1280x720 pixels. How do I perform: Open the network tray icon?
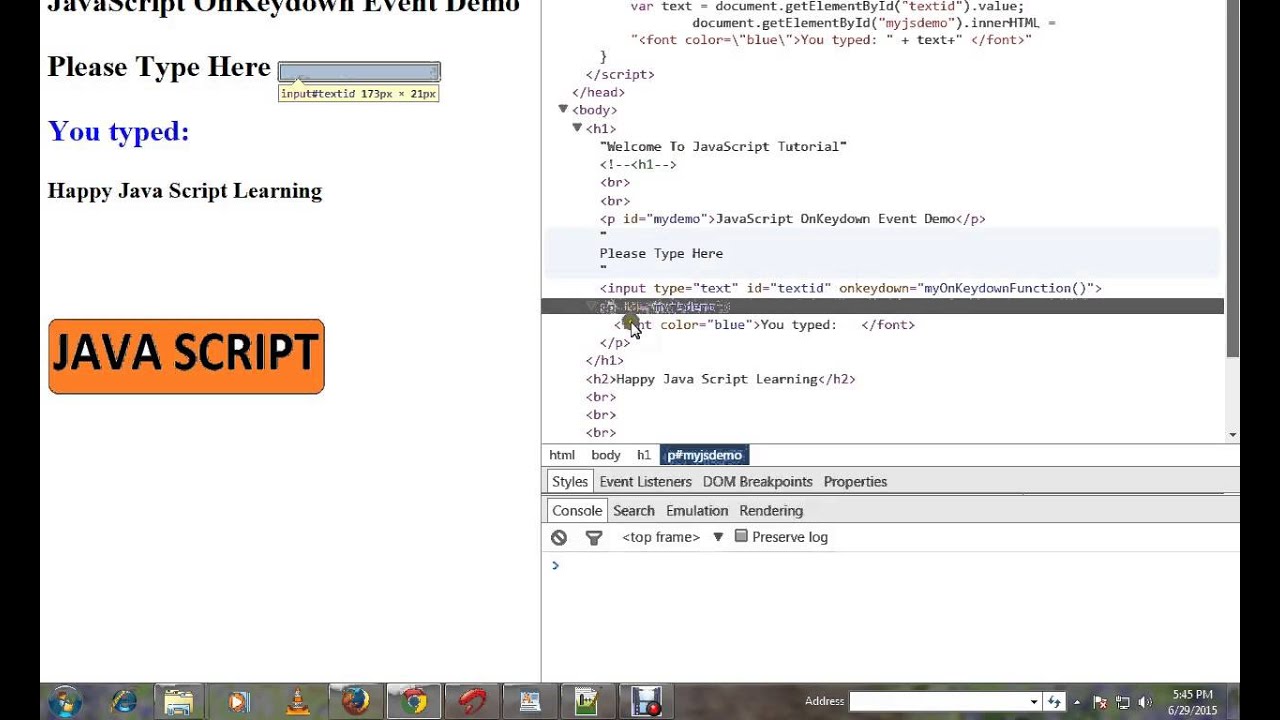(1123, 702)
